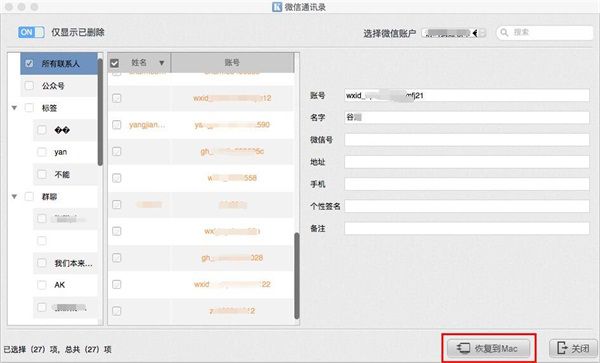Check the AK group checkbox
The width and height of the screenshot is (600, 363).
click(42, 285)
